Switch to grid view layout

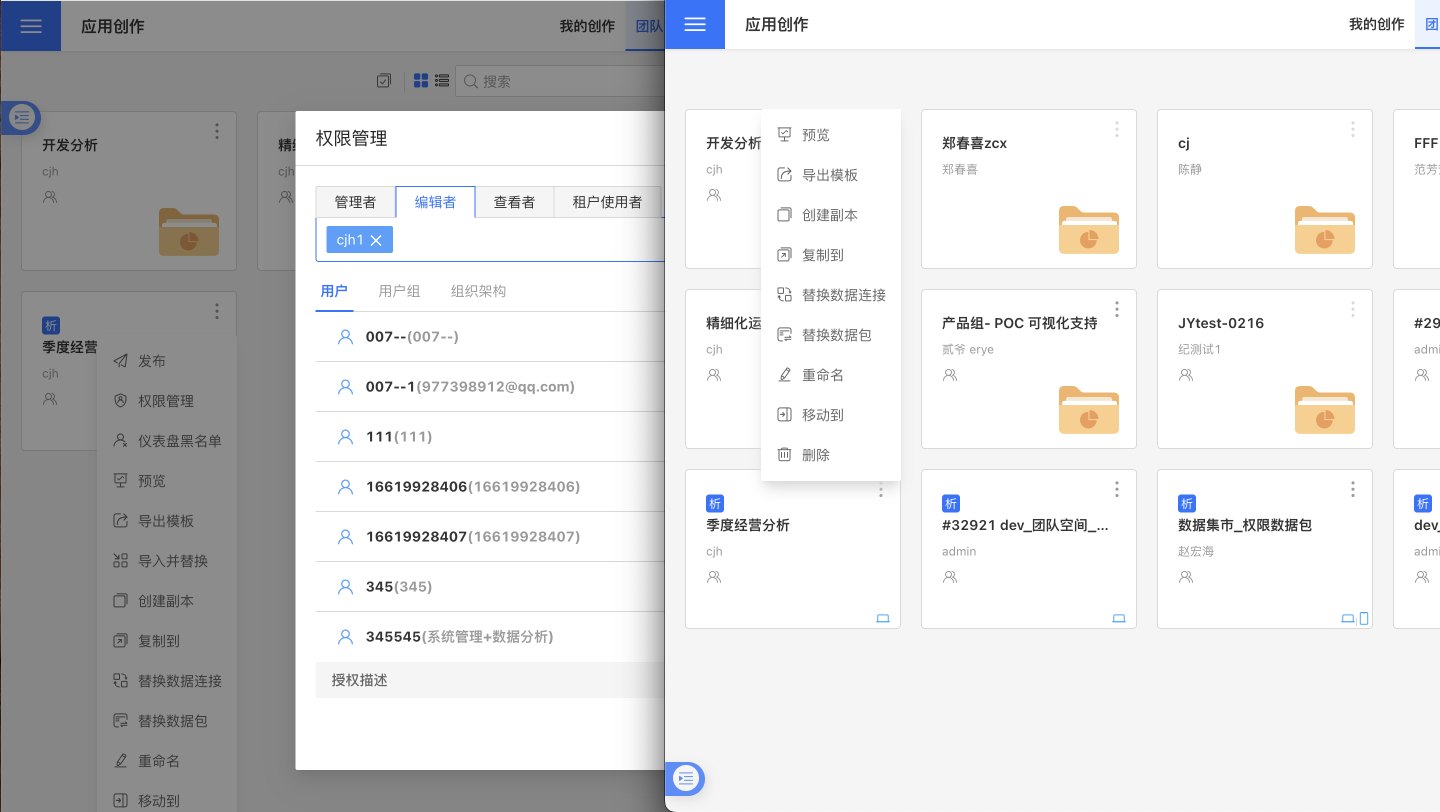[421, 81]
